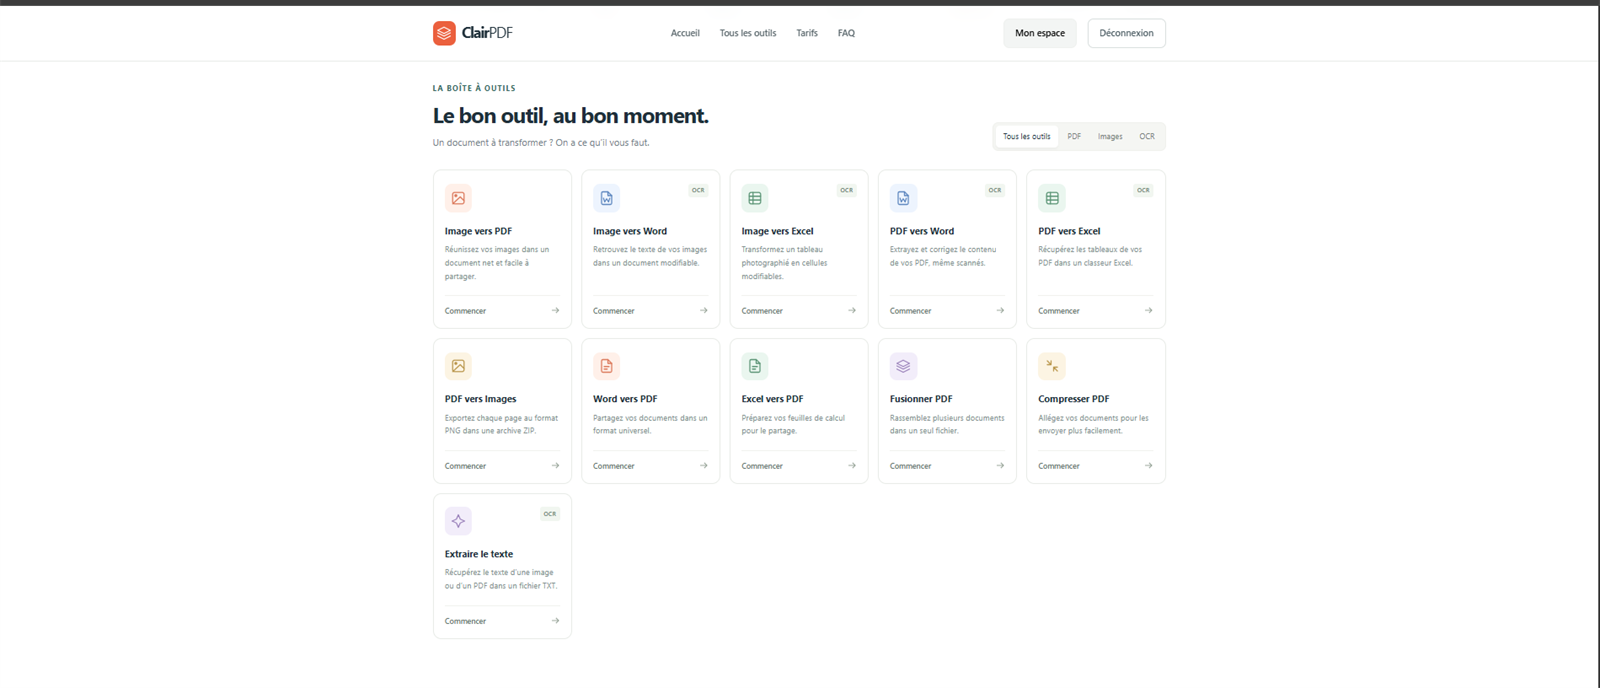This screenshot has height=688, width=1600.
Task: Click the OCR badge on PDF vers Word
Action: [995, 190]
